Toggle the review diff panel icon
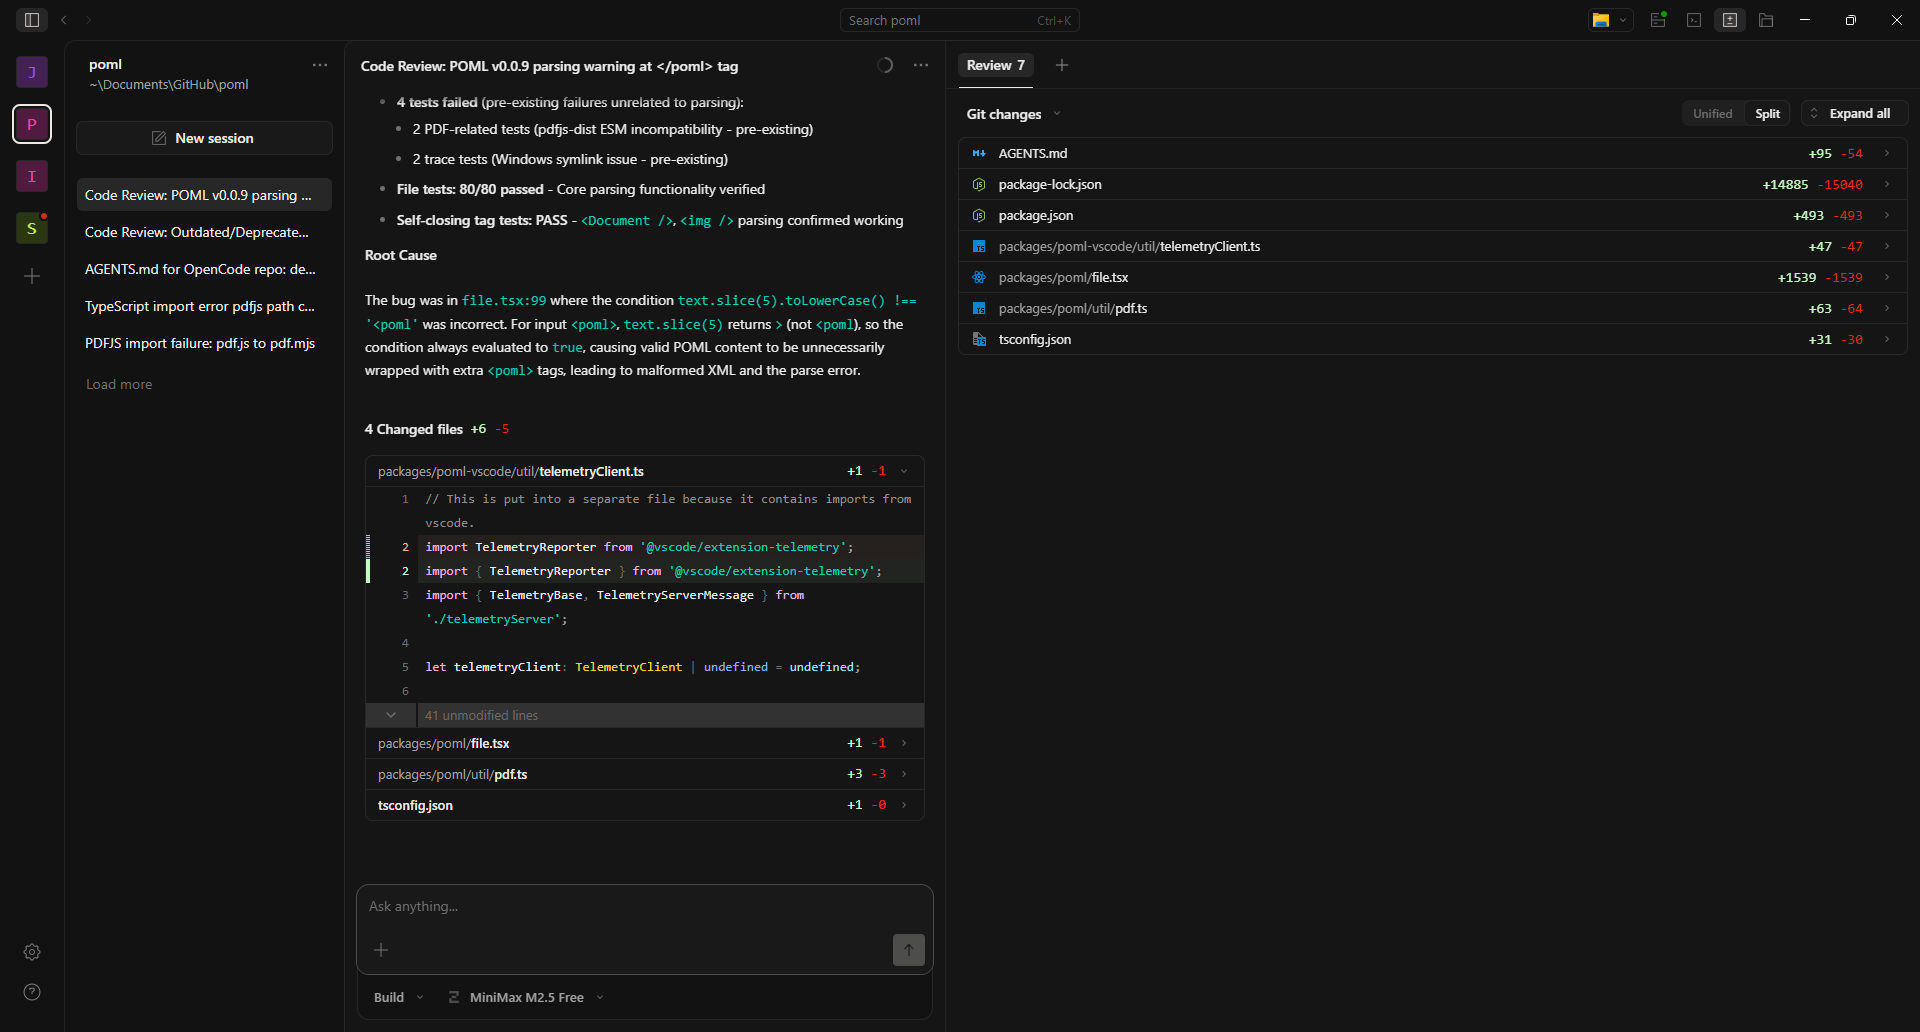Image resolution: width=1920 pixels, height=1032 pixels. click(x=1730, y=20)
